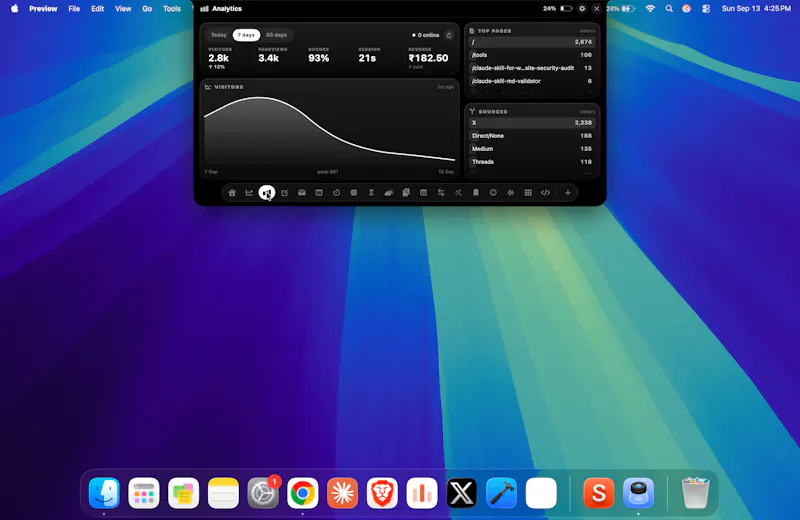
Task: Click the 3.4k pageviews stat
Action: 268,58
